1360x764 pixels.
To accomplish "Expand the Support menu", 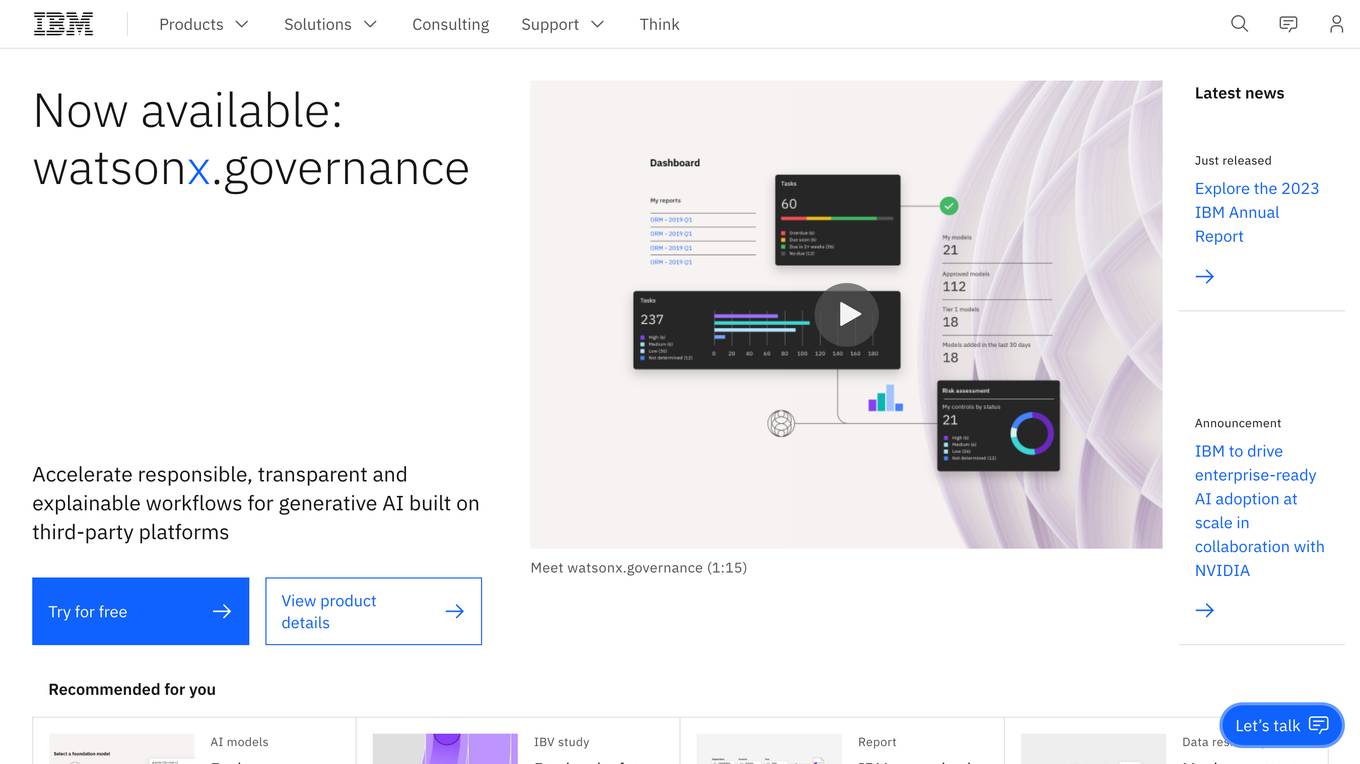I will pyautogui.click(x=562, y=24).
